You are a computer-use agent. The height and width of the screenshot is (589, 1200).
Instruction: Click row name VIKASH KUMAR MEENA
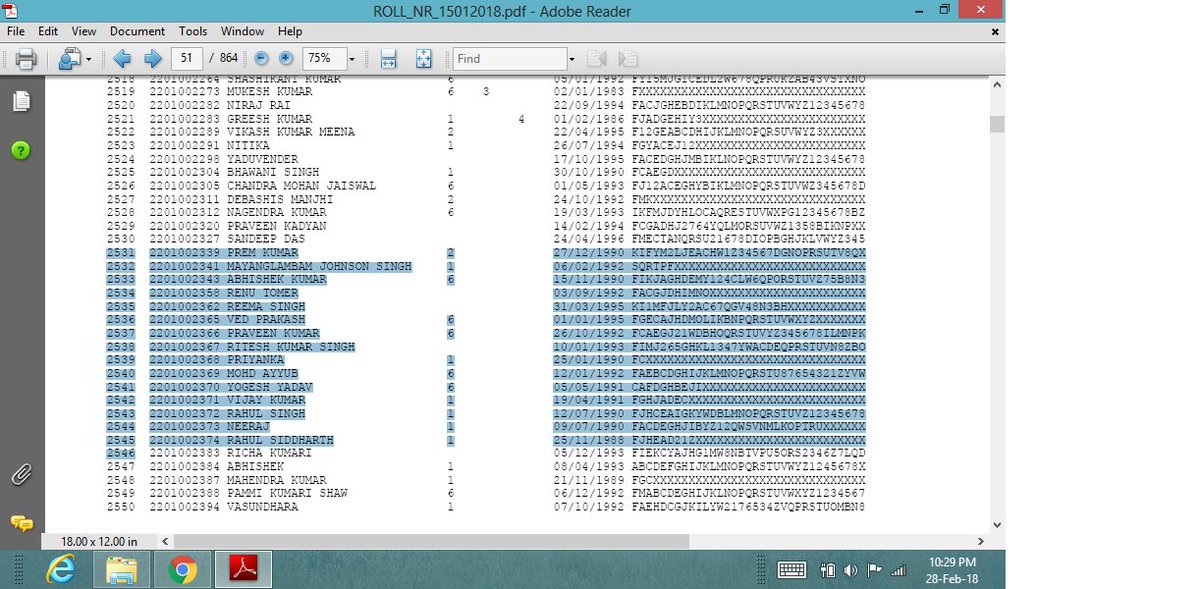[x=291, y=132]
